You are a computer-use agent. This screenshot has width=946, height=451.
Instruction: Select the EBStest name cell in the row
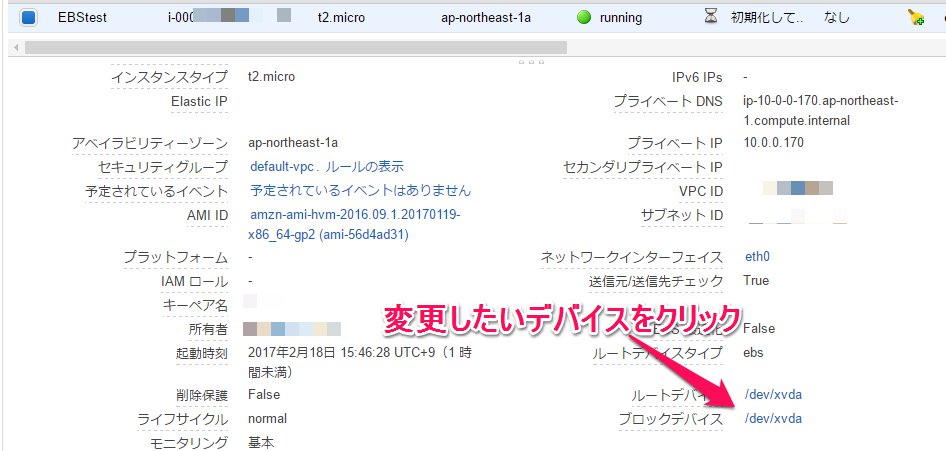pyautogui.click(x=83, y=17)
